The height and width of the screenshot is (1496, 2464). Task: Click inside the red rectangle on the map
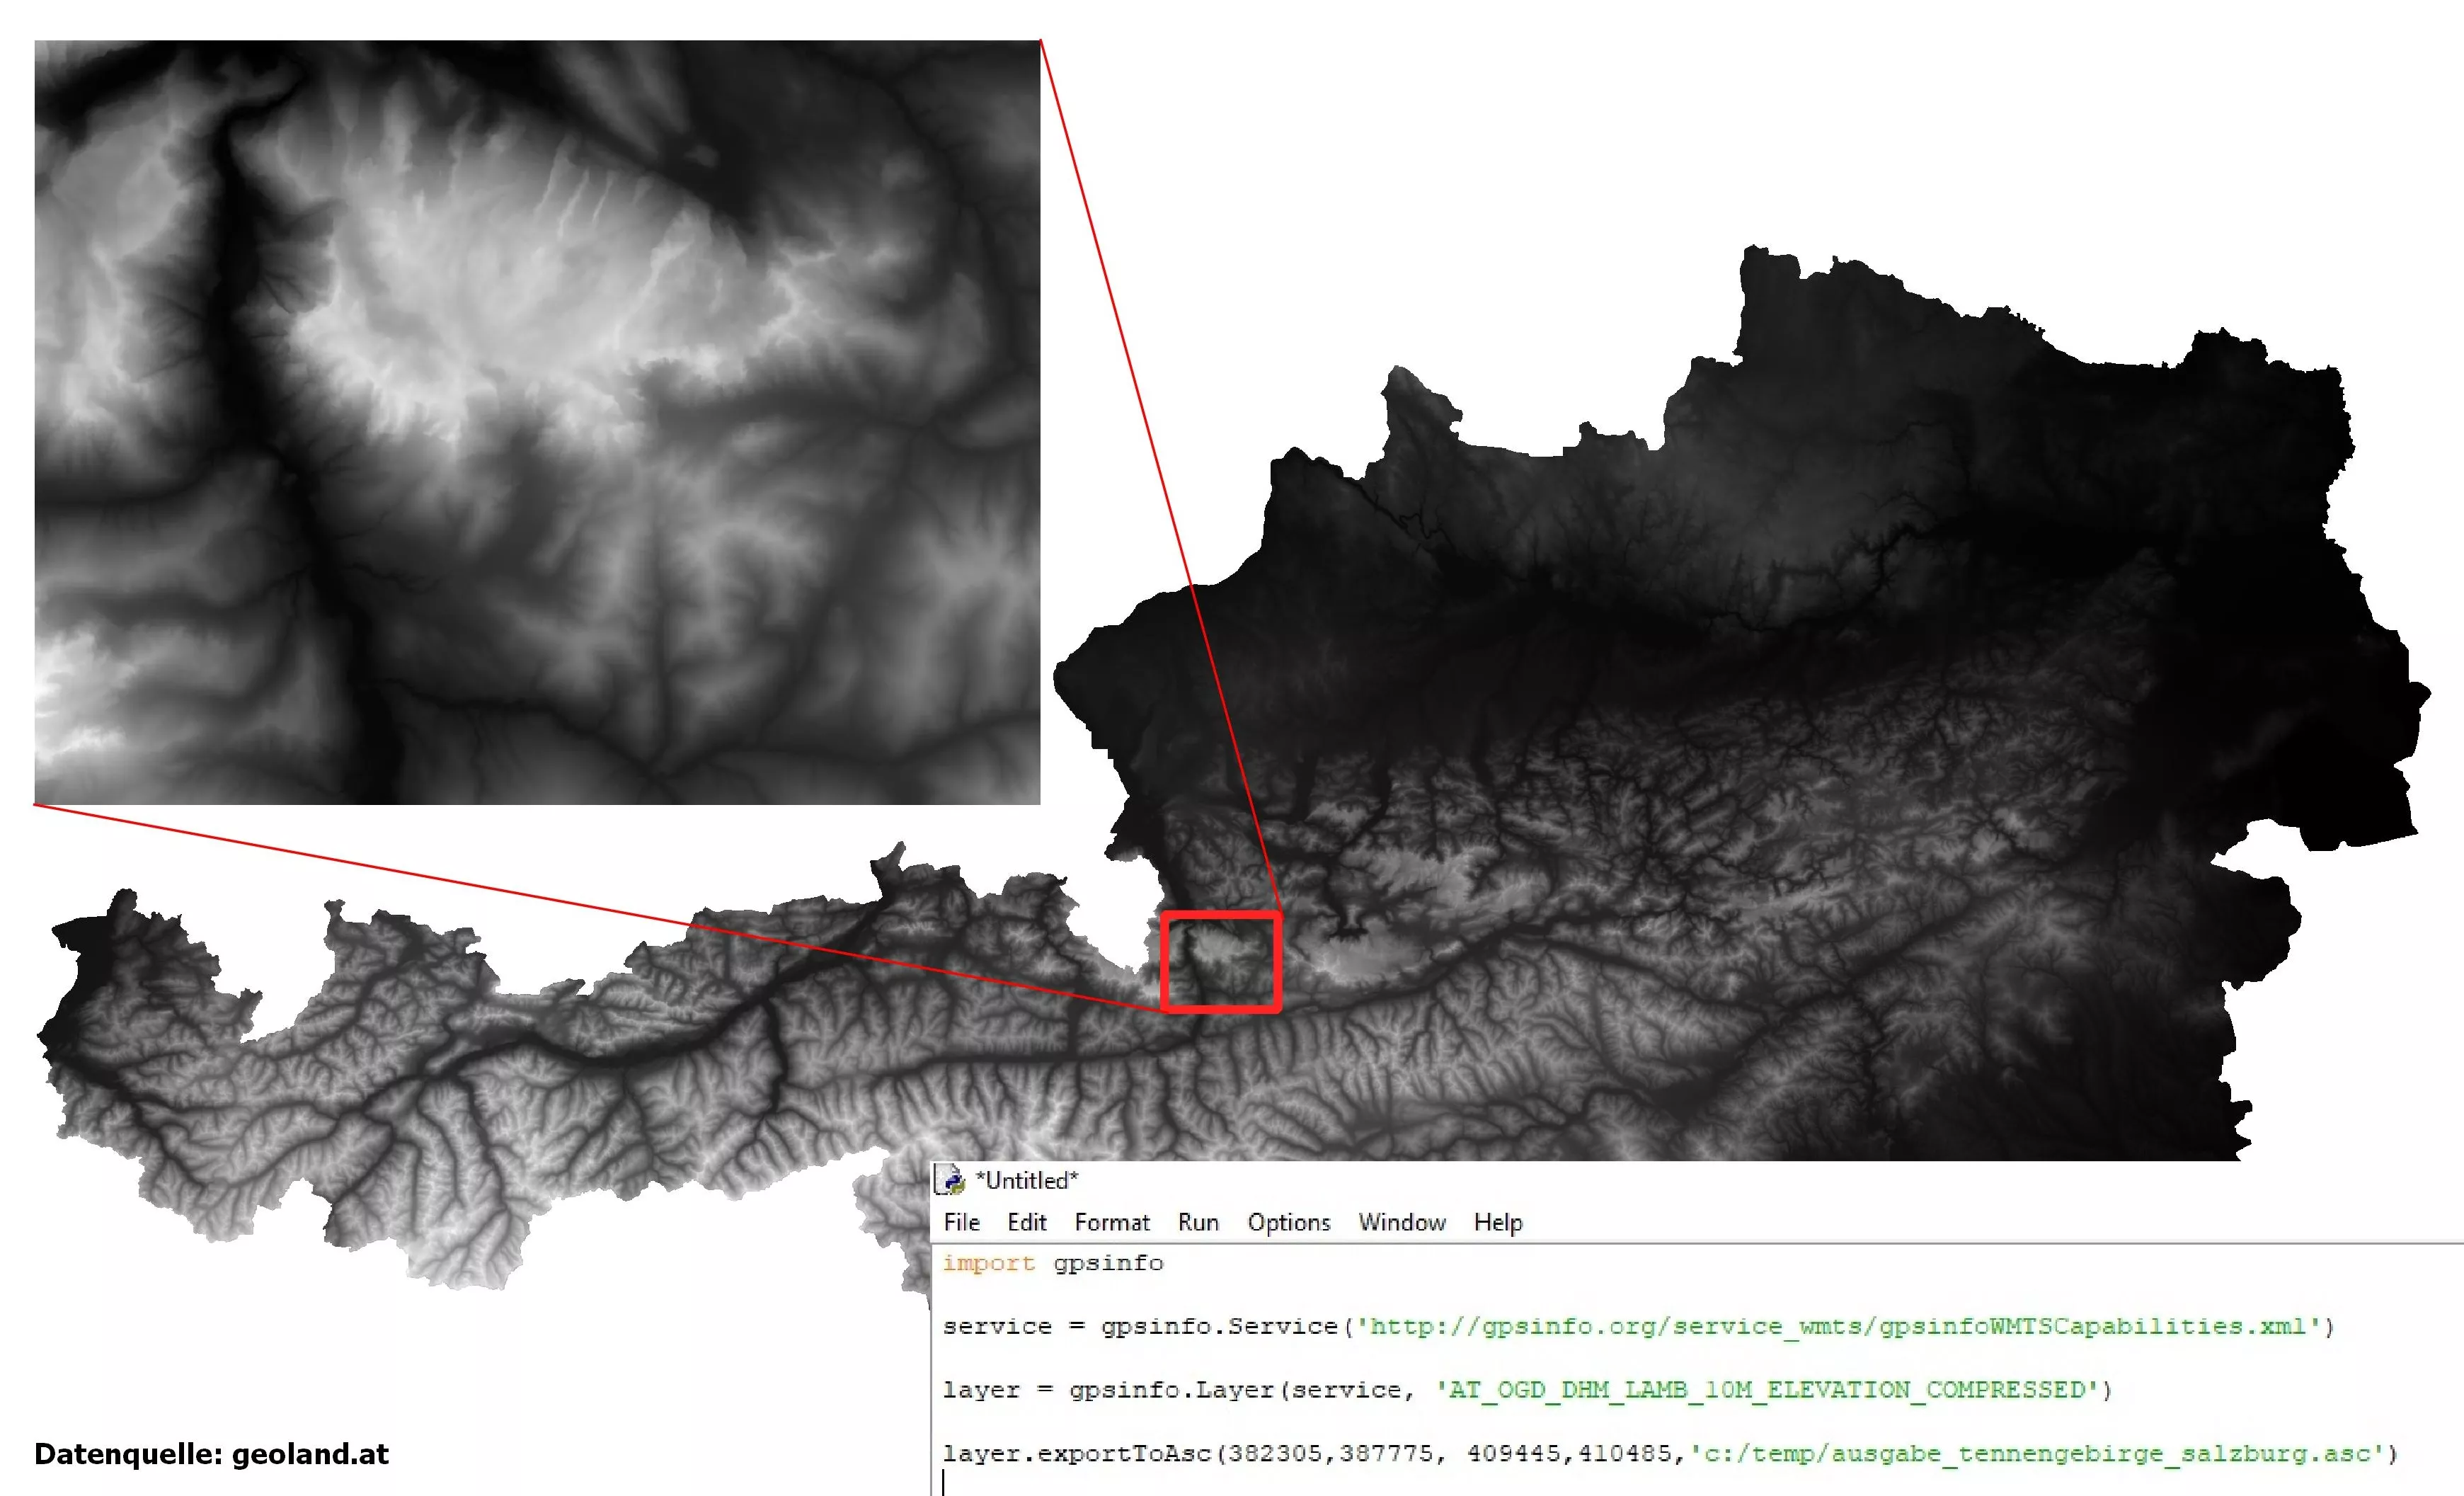point(1221,962)
